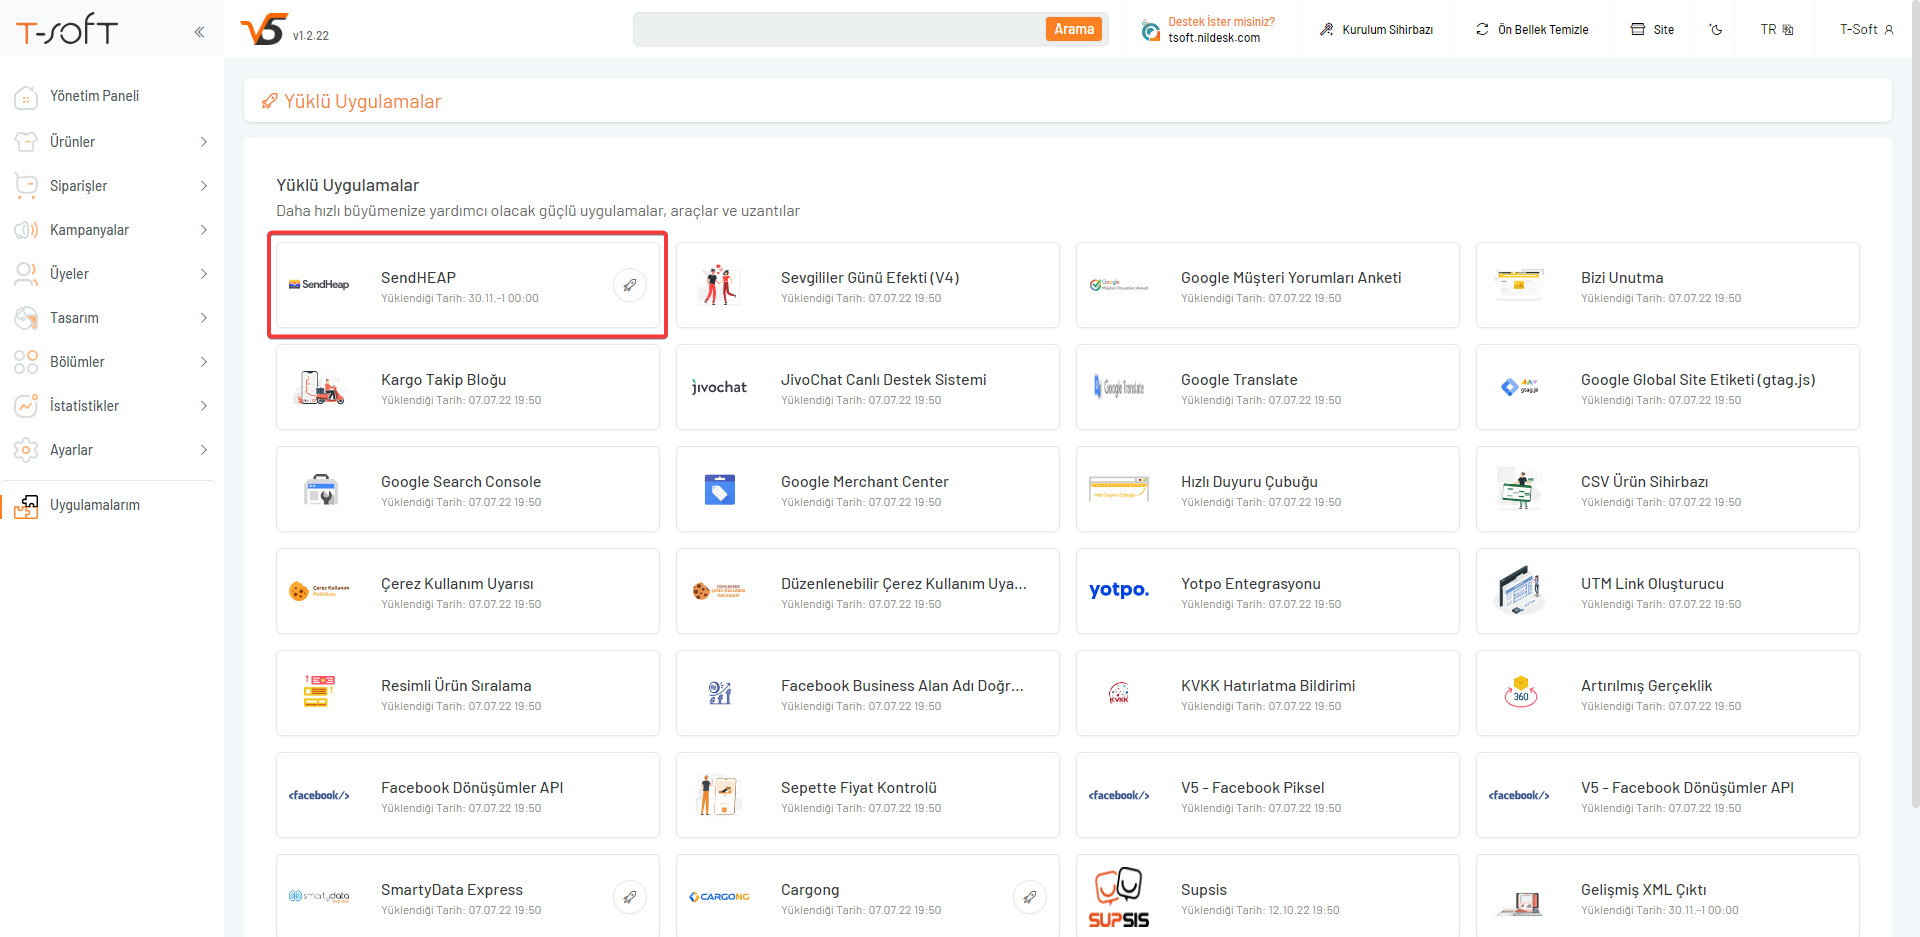1920x937 pixels.
Task: Expand the Bölümler menu chevron
Action: tap(203, 362)
